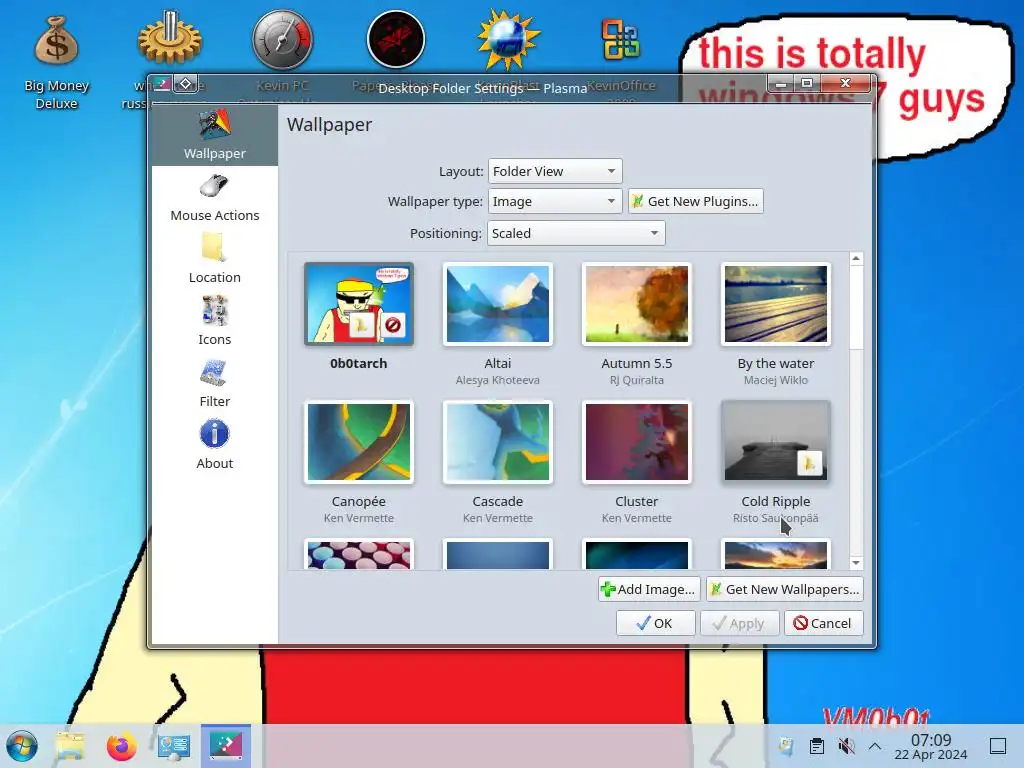
Task: Open the leftmost system tray notes icon
Action: pyautogui.click(x=786, y=746)
